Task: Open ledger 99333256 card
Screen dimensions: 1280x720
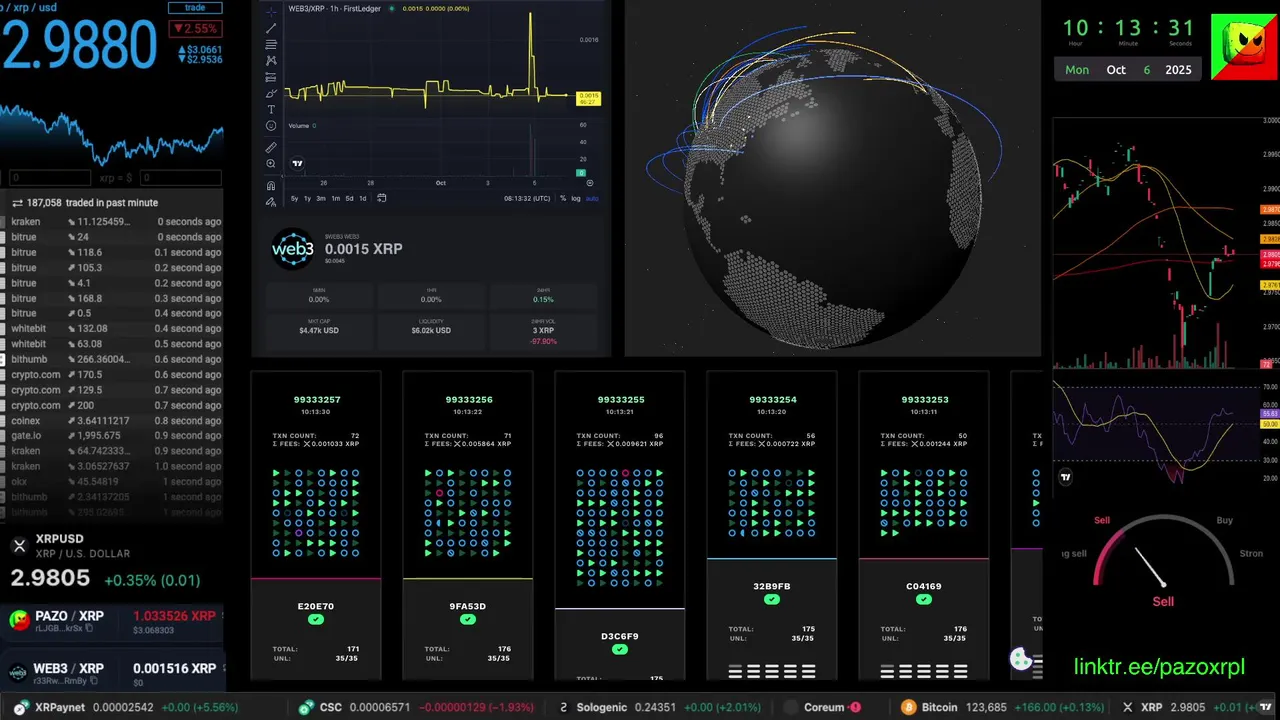Action: pos(468,525)
